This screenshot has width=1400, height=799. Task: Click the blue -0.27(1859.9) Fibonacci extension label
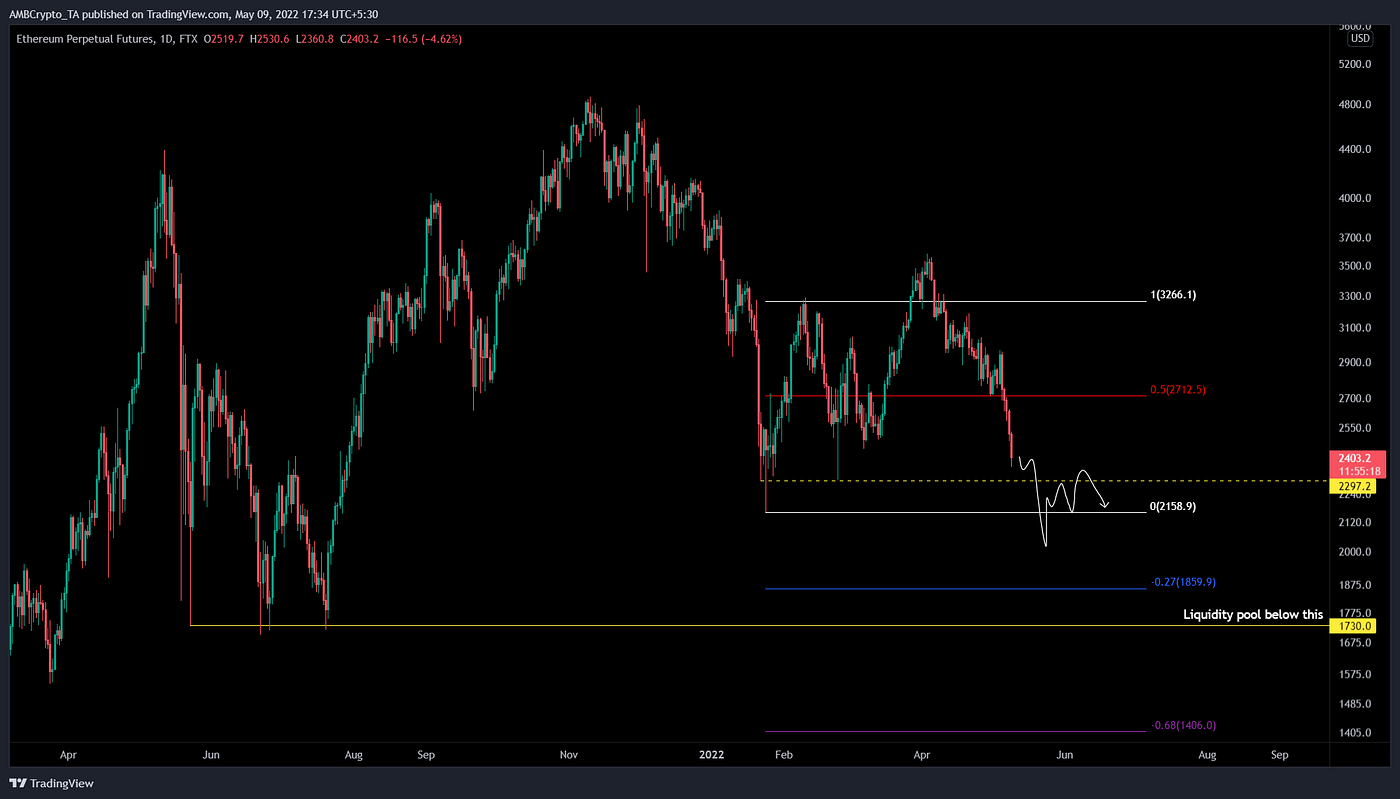[1182, 581]
